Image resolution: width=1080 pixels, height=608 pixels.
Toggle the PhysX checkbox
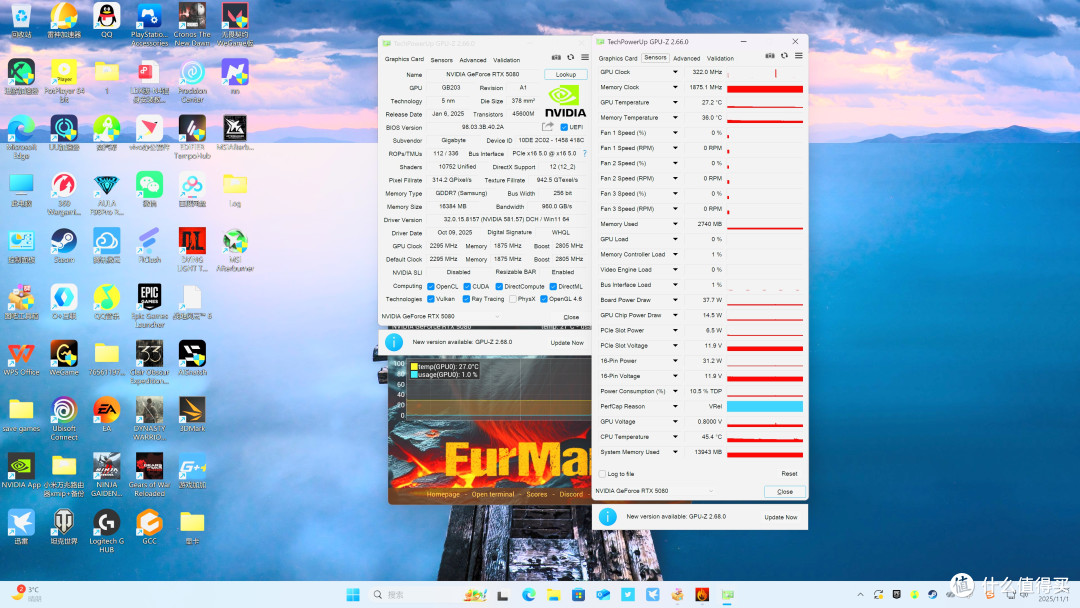[512, 299]
